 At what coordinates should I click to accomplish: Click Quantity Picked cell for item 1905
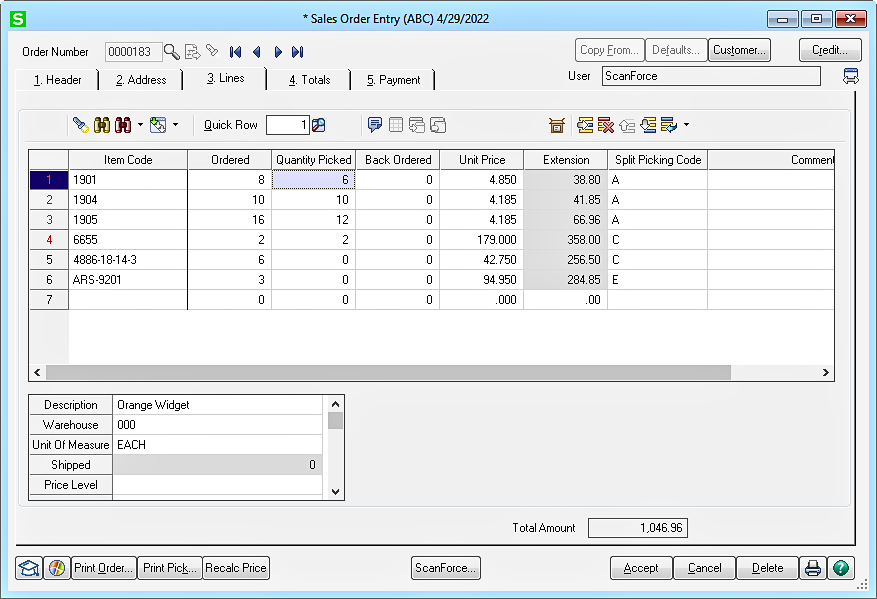coord(313,220)
